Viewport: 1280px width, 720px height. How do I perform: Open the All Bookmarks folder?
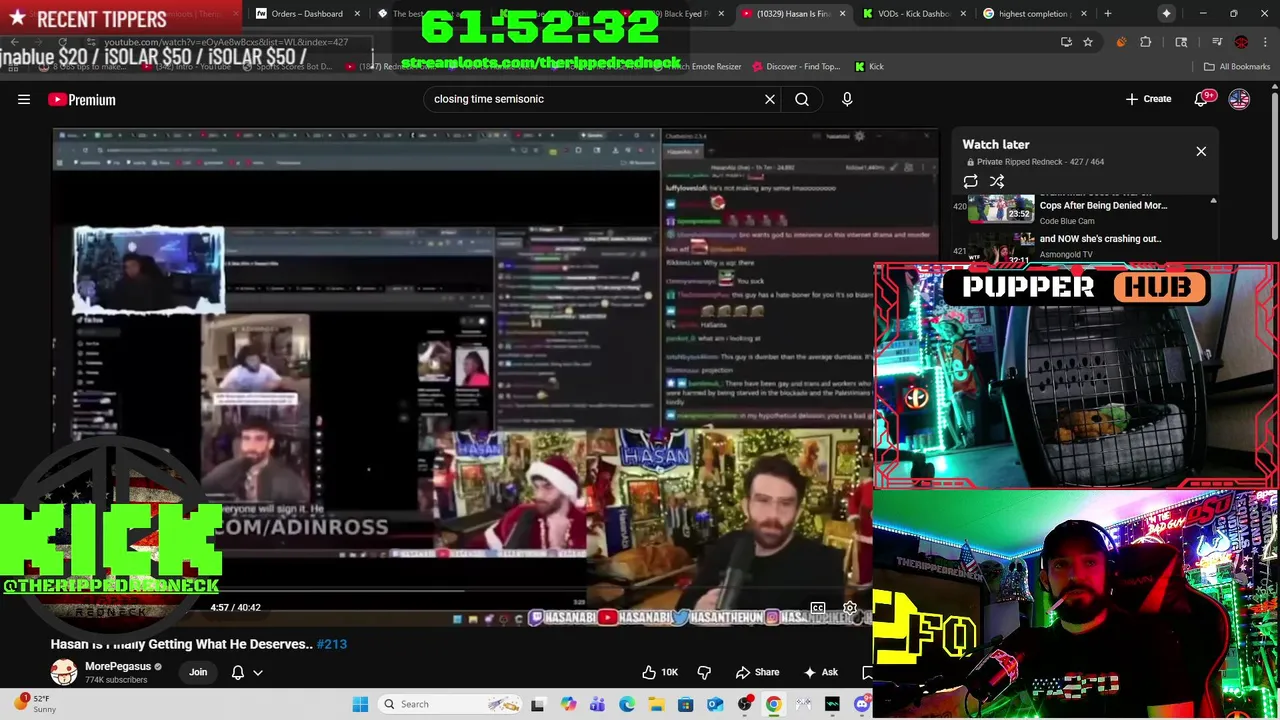1237,66
